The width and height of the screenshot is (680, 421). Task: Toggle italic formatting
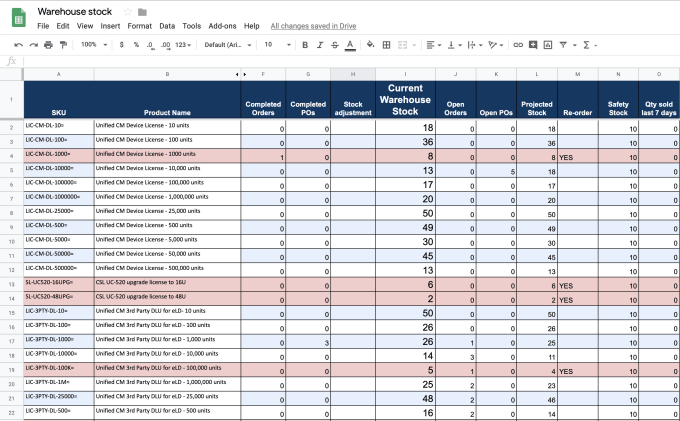[320, 45]
